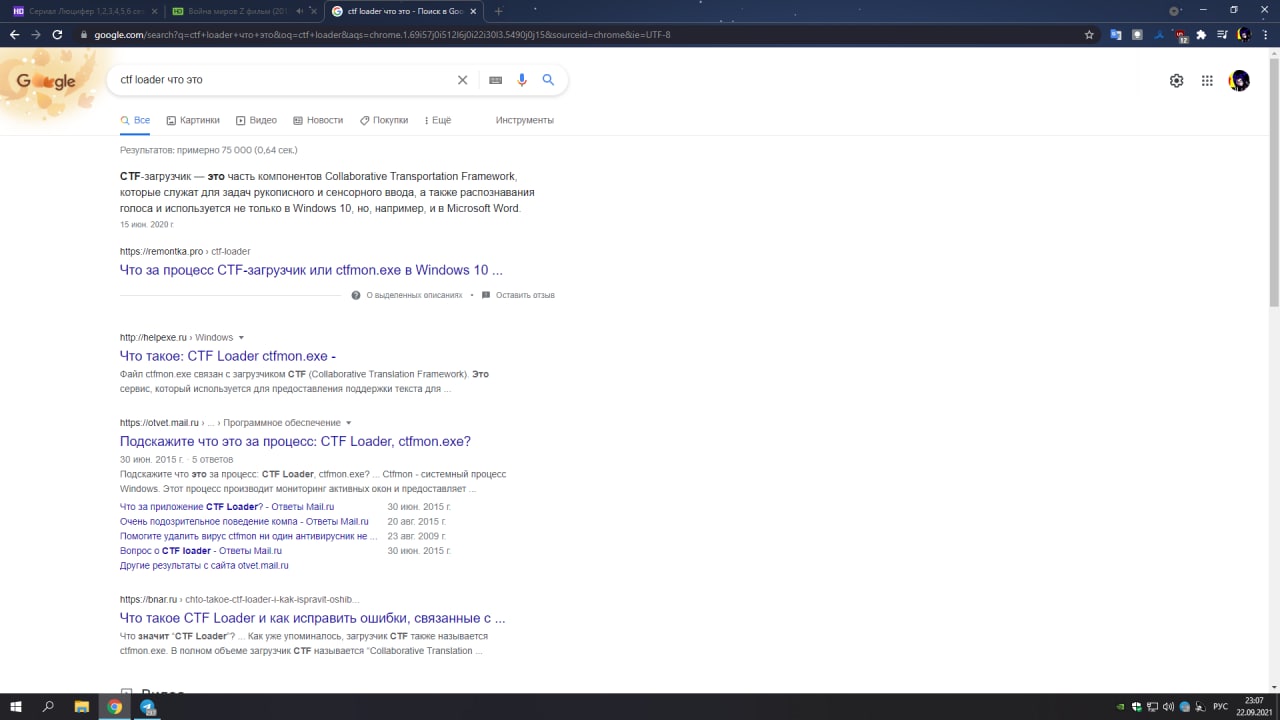The width and height of the screenshot is (1280, 720).
Task: Open the taskbar clock showing 23:07
Action: [x=1254, y=706]
